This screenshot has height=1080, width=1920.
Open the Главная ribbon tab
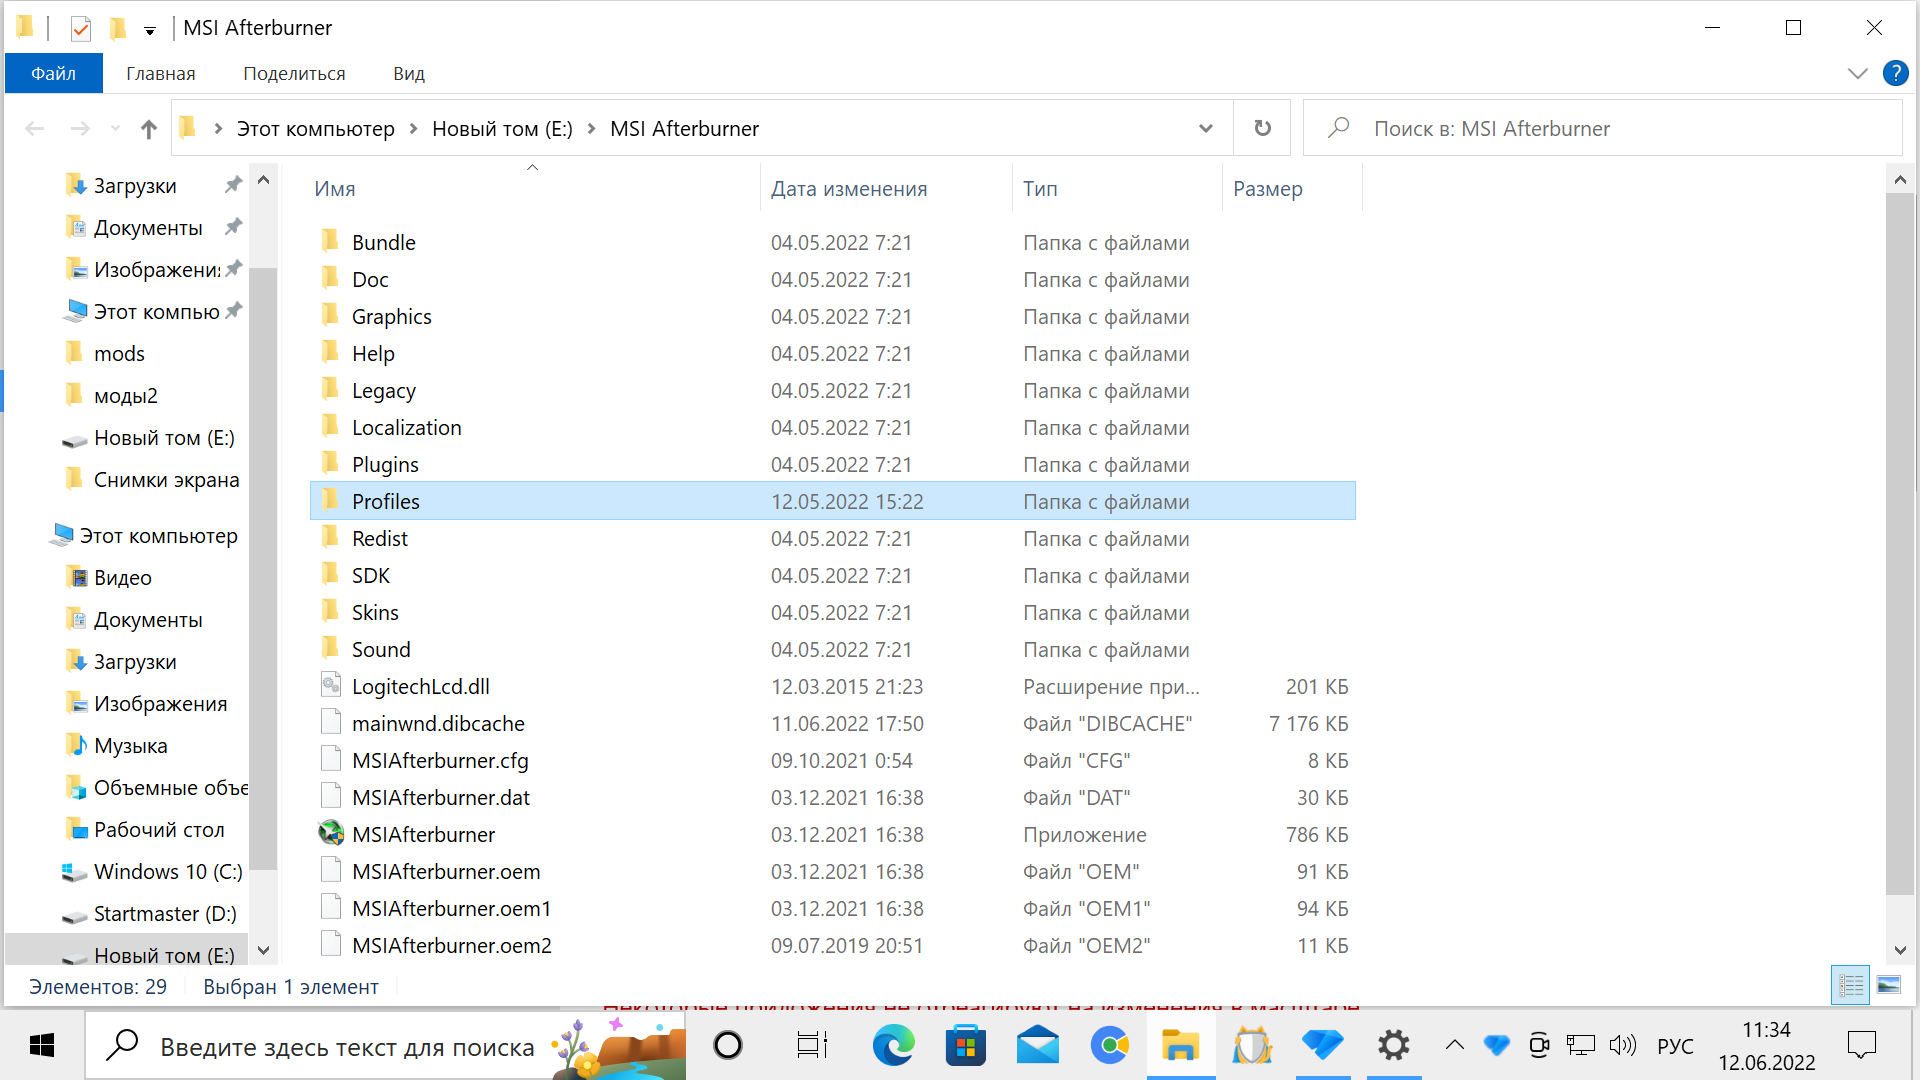pyautogui.click(x=161, y=73)
